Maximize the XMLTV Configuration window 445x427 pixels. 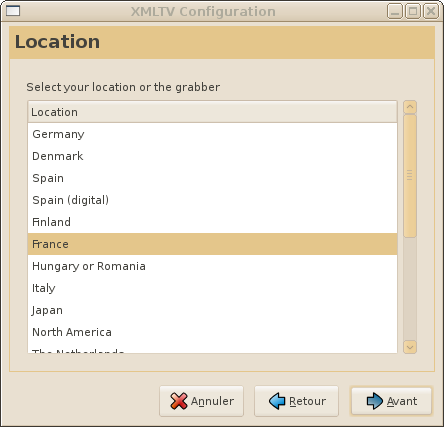point(413,11)
